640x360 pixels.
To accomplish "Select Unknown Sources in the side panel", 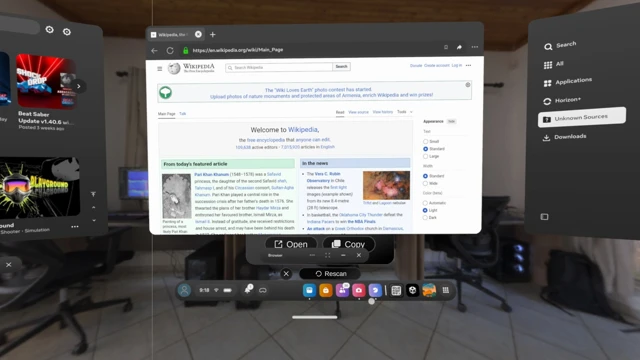I will click(582, 118).
